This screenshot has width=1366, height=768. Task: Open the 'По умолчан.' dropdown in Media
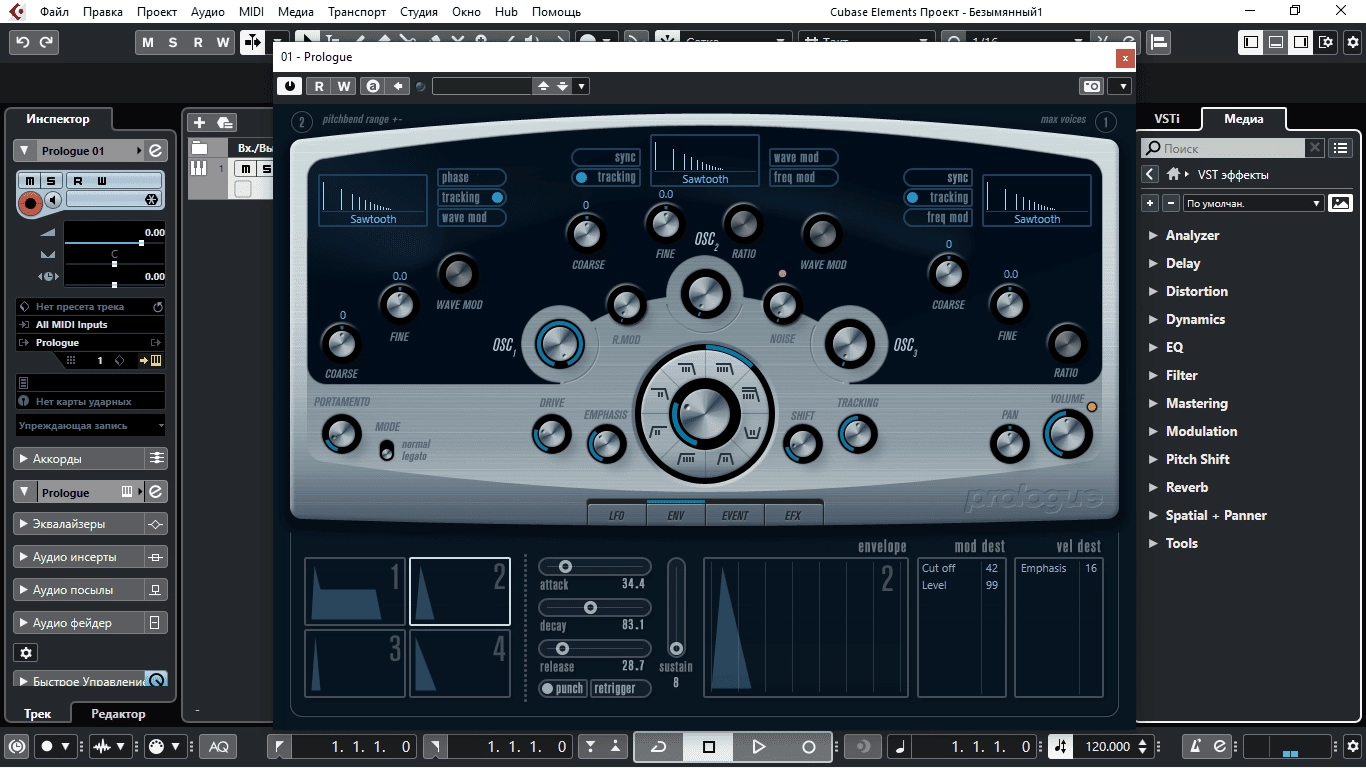[x=1254, y=203]
